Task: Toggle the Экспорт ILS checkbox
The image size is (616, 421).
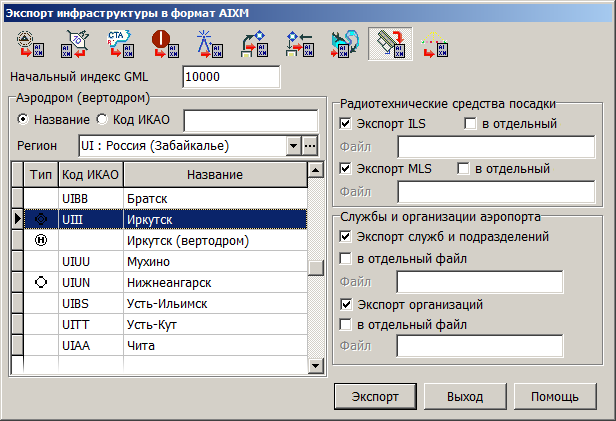Action: (x=345, y=124)
